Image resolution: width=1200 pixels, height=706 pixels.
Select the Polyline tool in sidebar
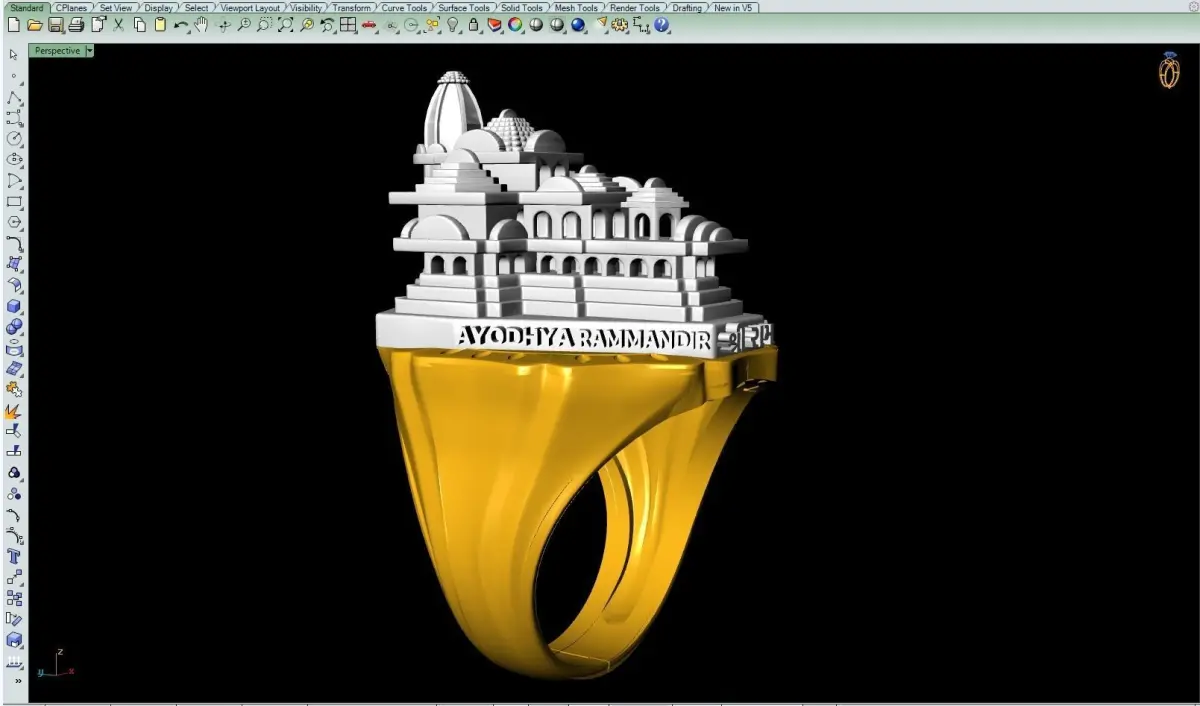coord(14,97)
